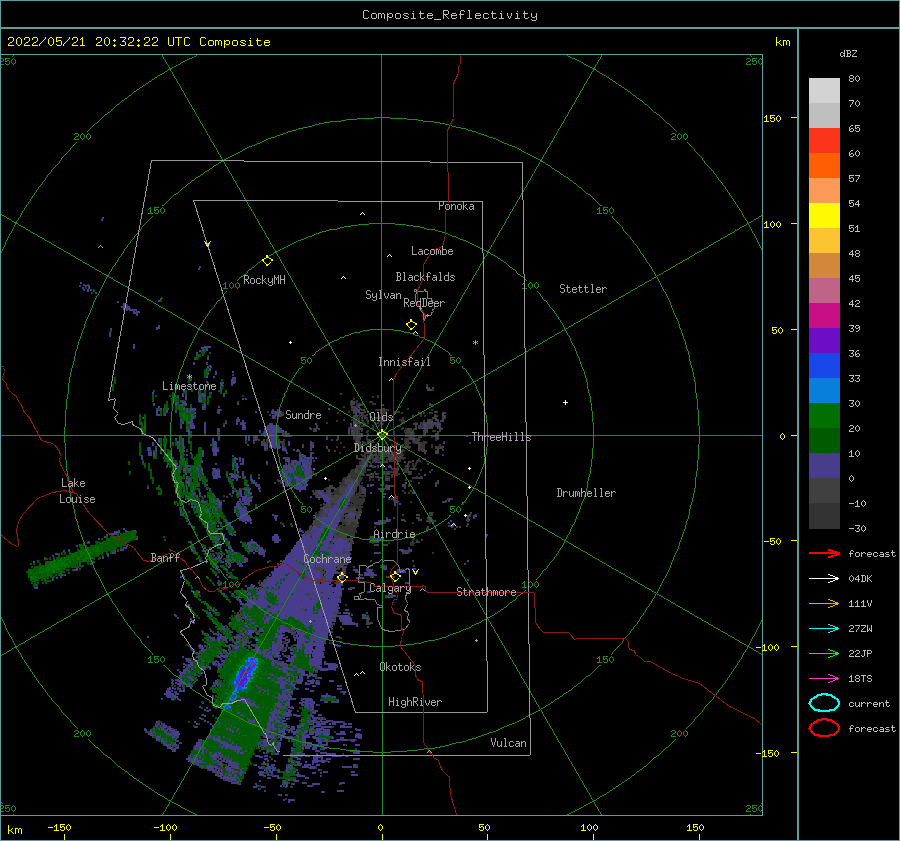Click the yellow diamond radar marker near Olds

tap(382, 435)
